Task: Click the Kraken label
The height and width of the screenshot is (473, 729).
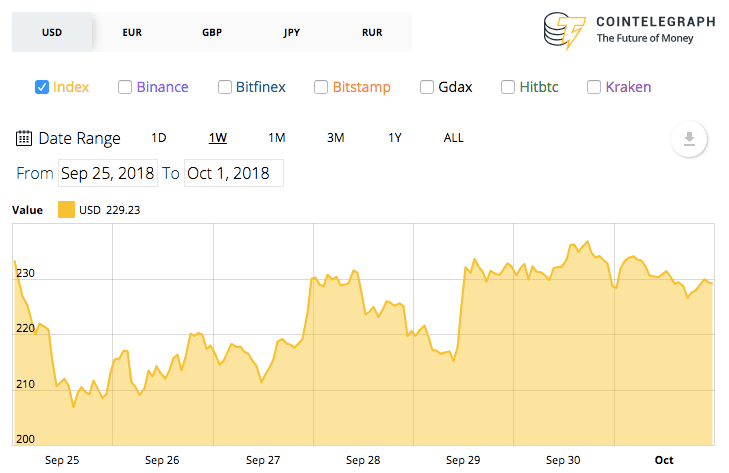Action: (628, 87)
